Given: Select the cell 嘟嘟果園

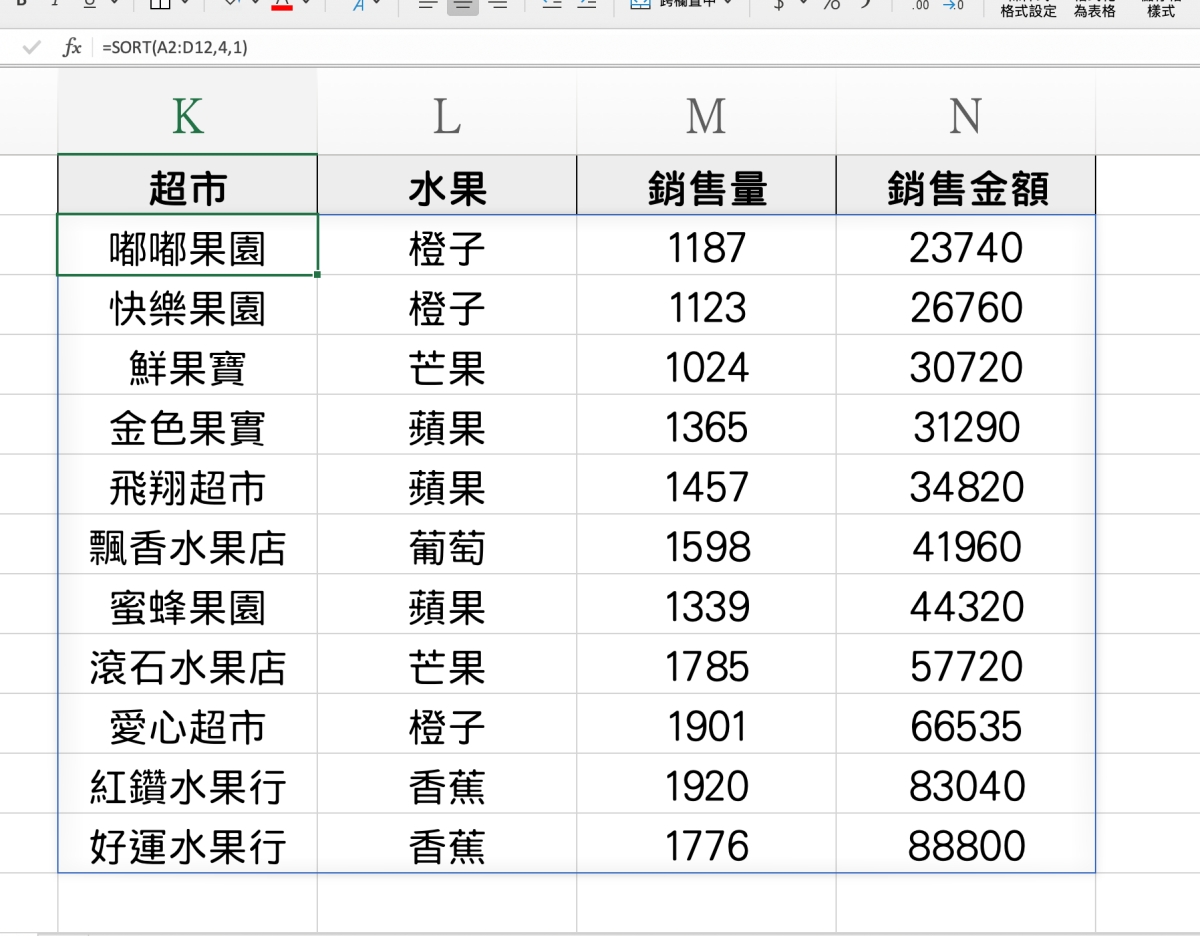Looking at the screenshot, I should [187, 245].
